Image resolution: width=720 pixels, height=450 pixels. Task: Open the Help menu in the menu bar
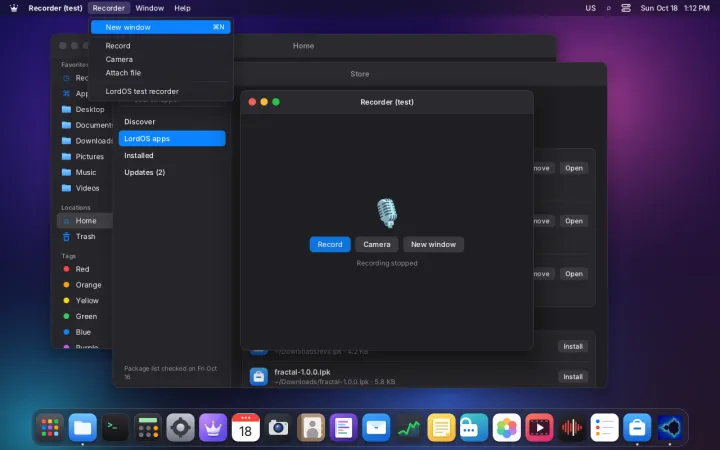point(182,8)
